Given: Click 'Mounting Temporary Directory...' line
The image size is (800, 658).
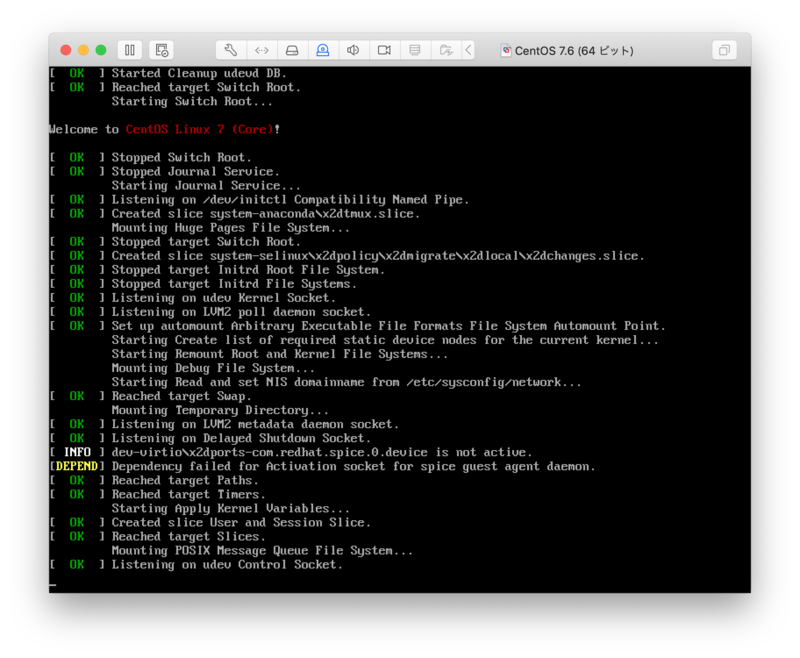Looking at the screenshot, I should click(x=220, y=410).
